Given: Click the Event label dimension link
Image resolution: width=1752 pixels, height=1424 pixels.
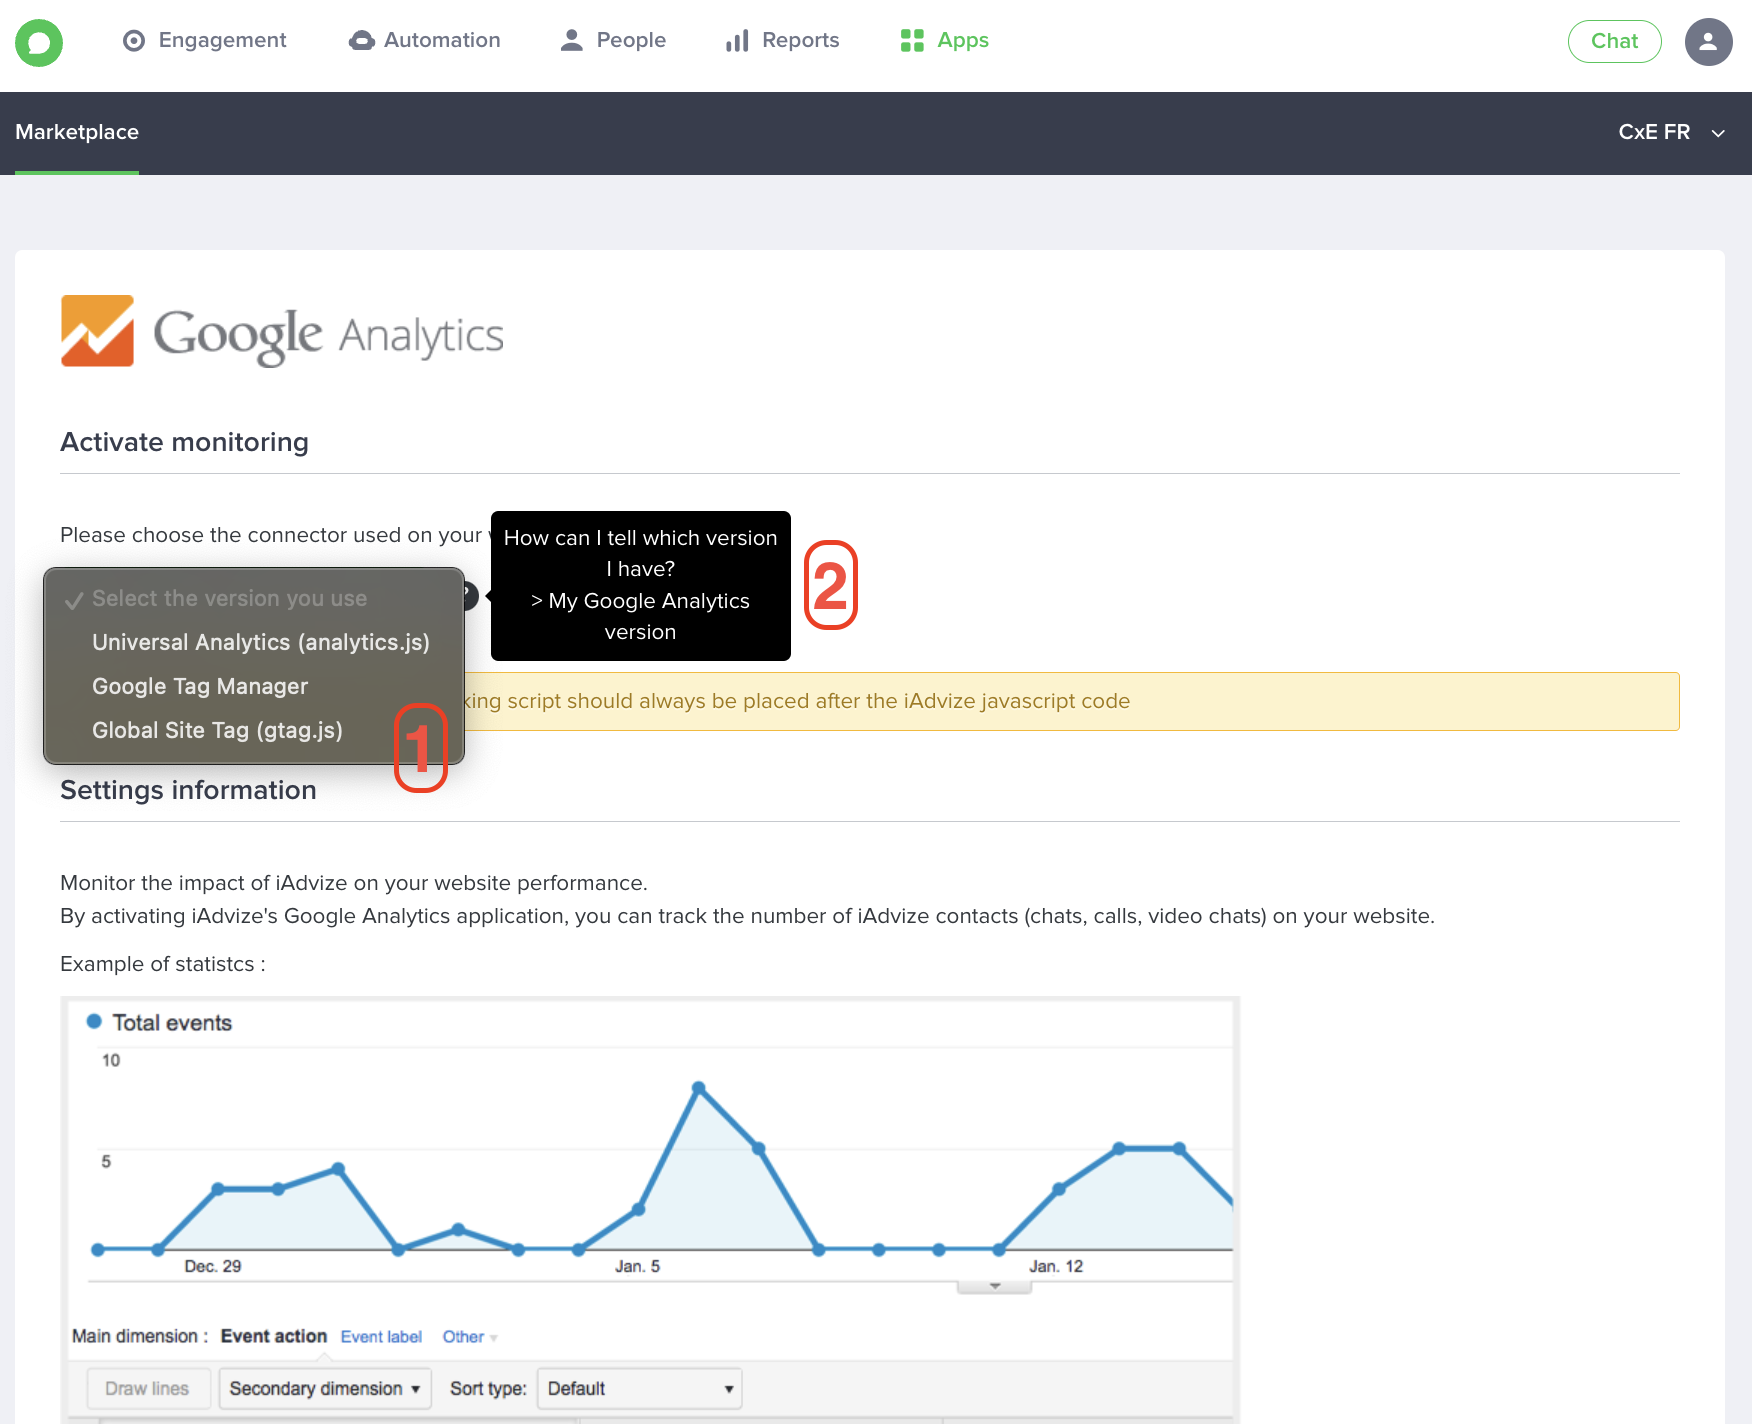Looking at the screenshot, I should [x=381, y=1337].
